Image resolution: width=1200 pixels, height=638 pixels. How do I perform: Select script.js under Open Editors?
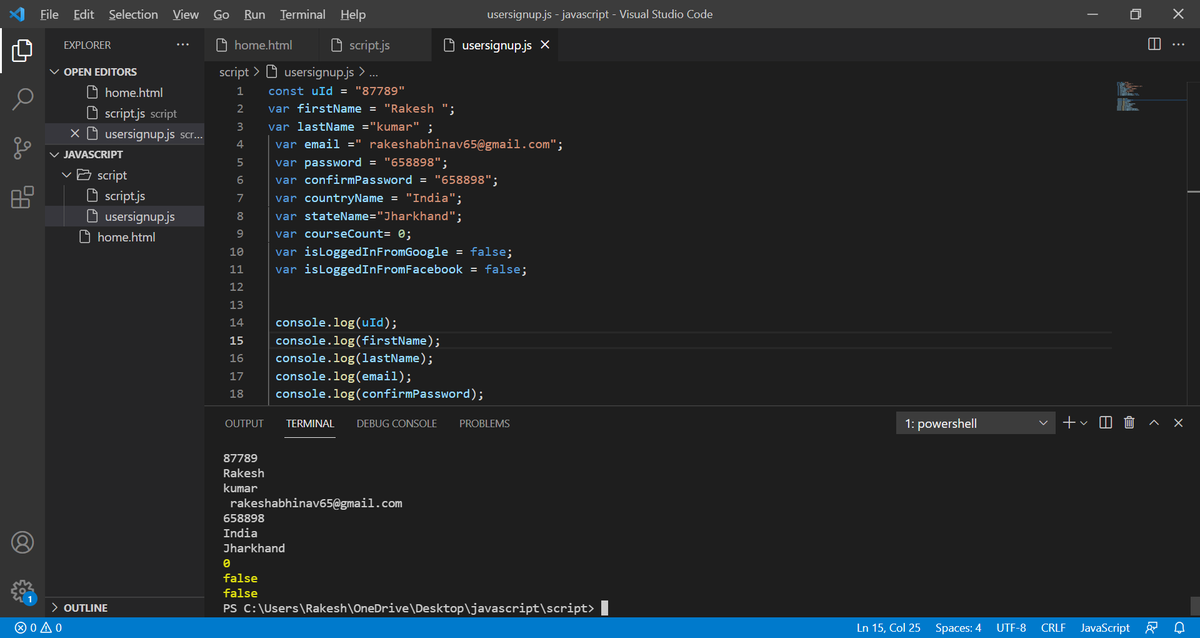point(125,113)
